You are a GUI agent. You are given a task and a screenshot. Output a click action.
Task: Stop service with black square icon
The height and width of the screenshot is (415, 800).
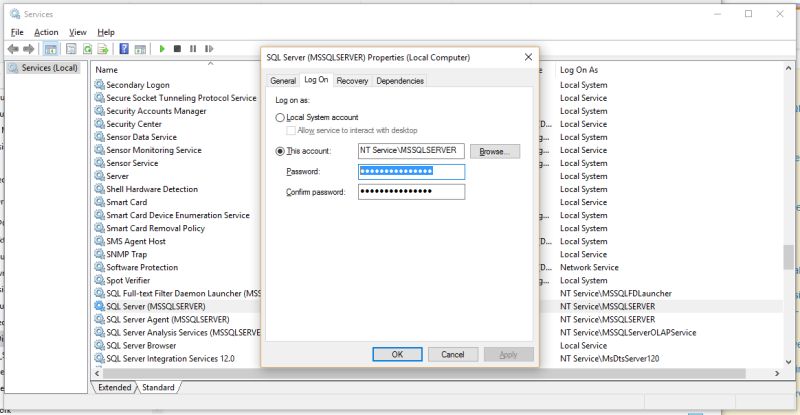click(177, 49)
